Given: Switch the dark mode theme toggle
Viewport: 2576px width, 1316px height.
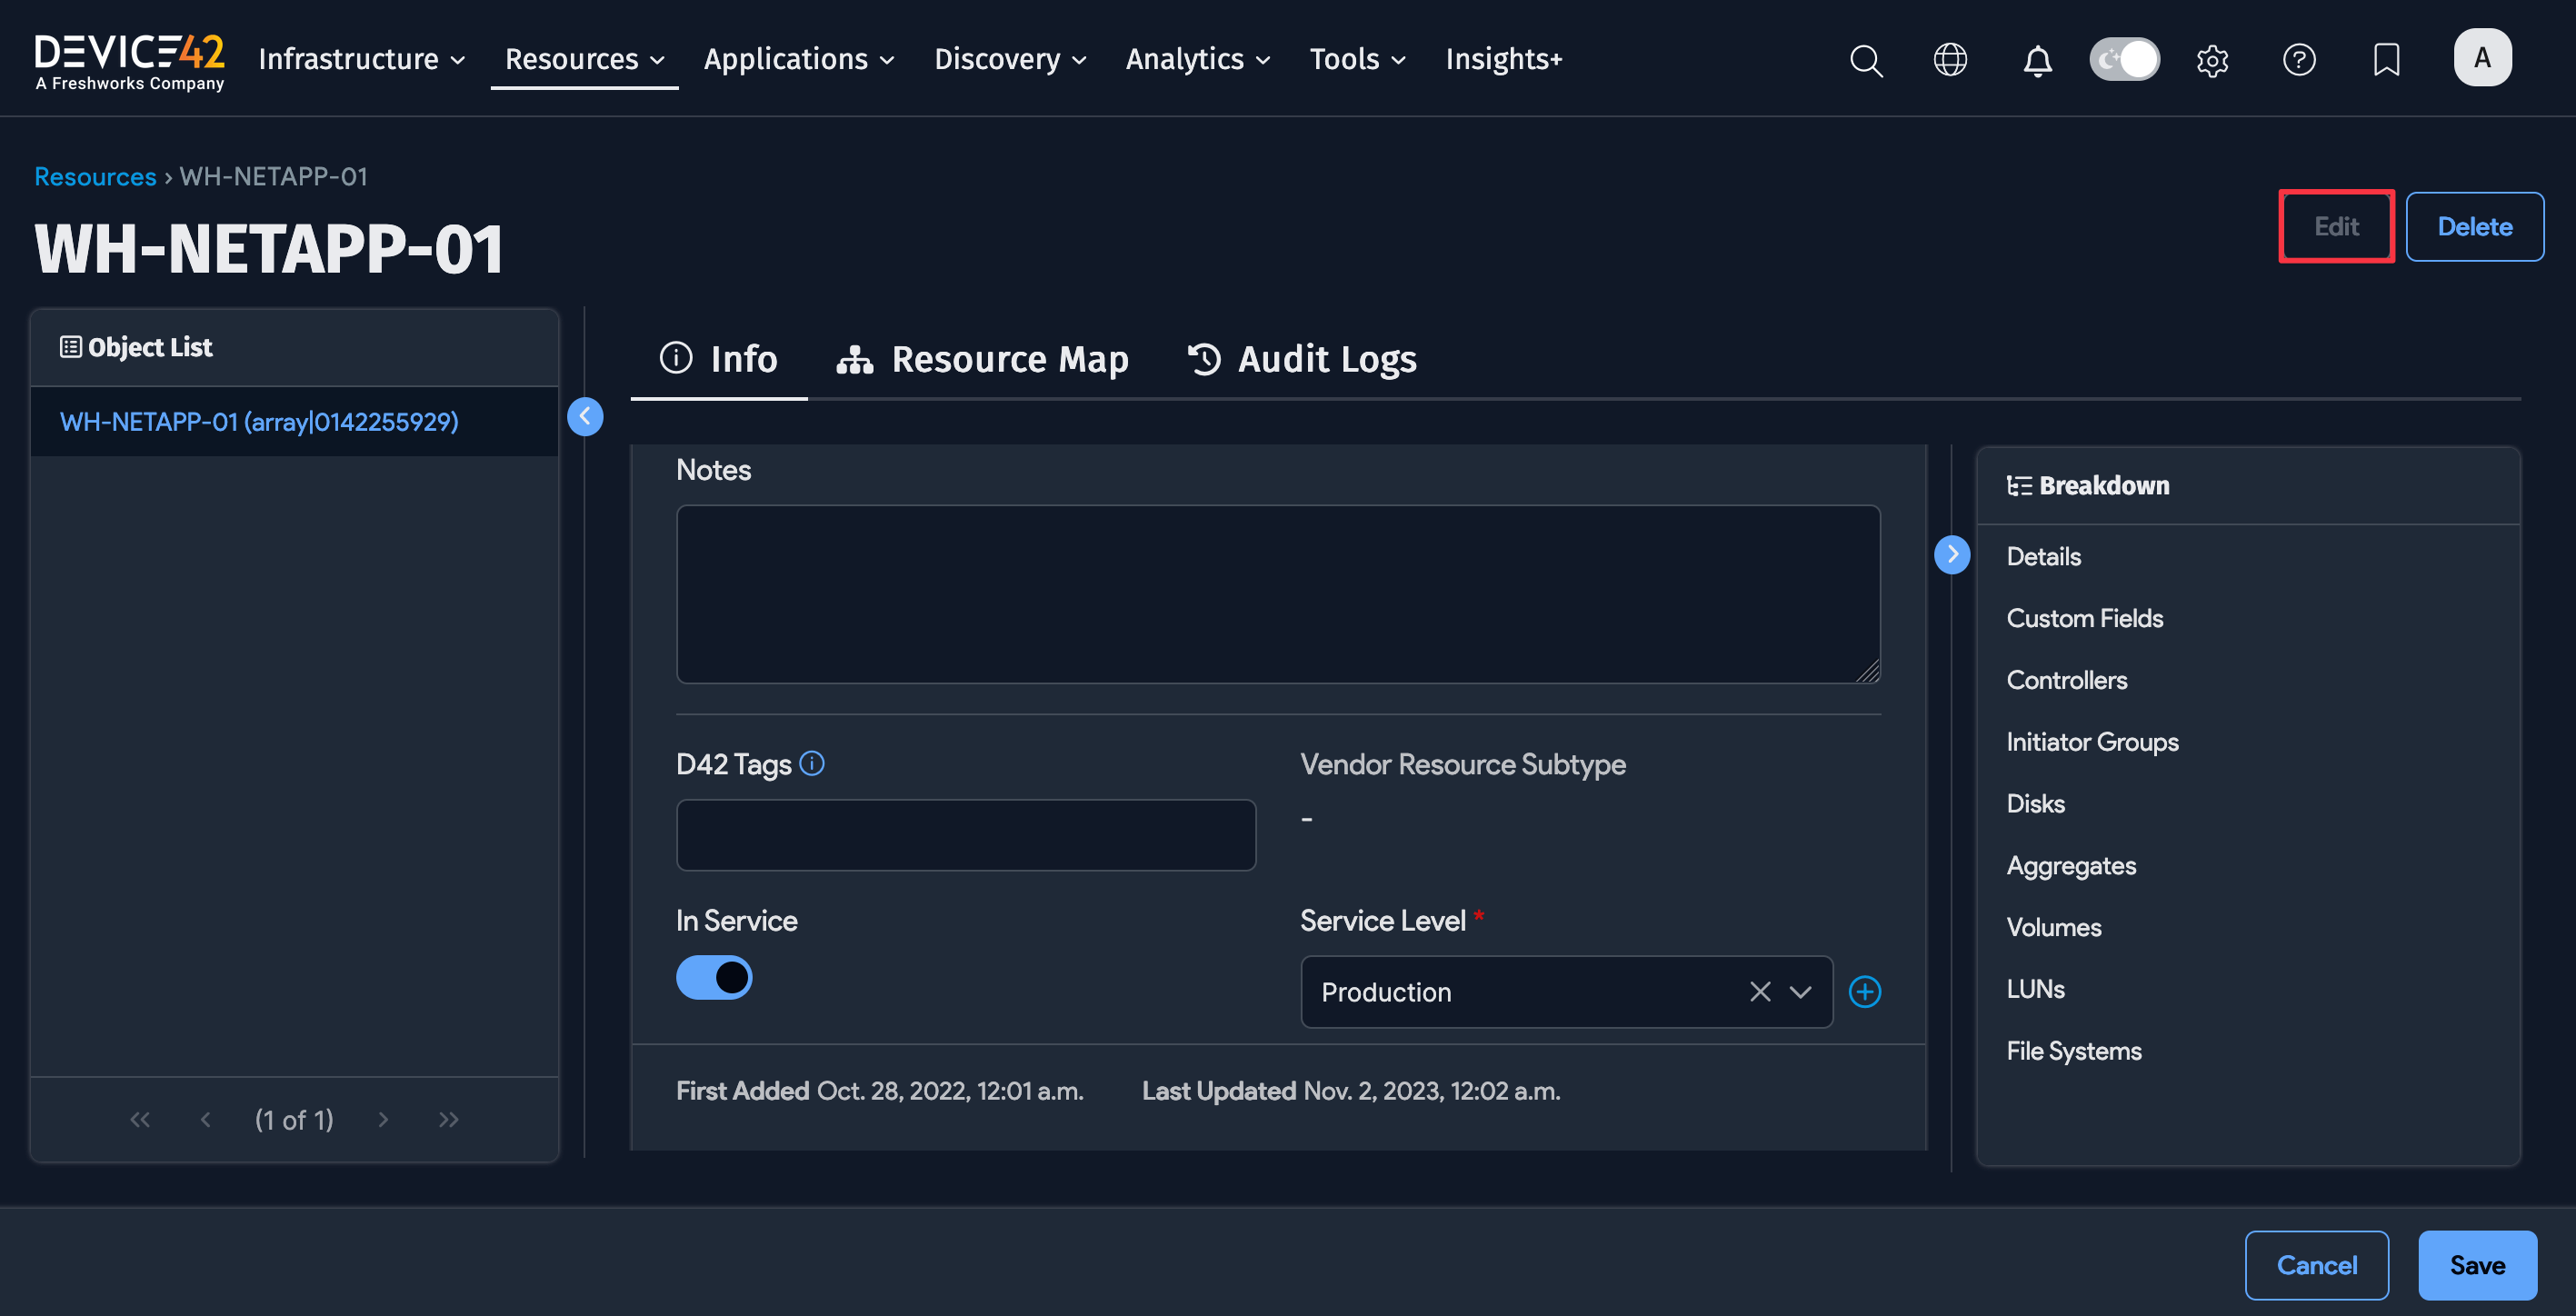Looking at the screenshot, I should (x=2124, y=60).
